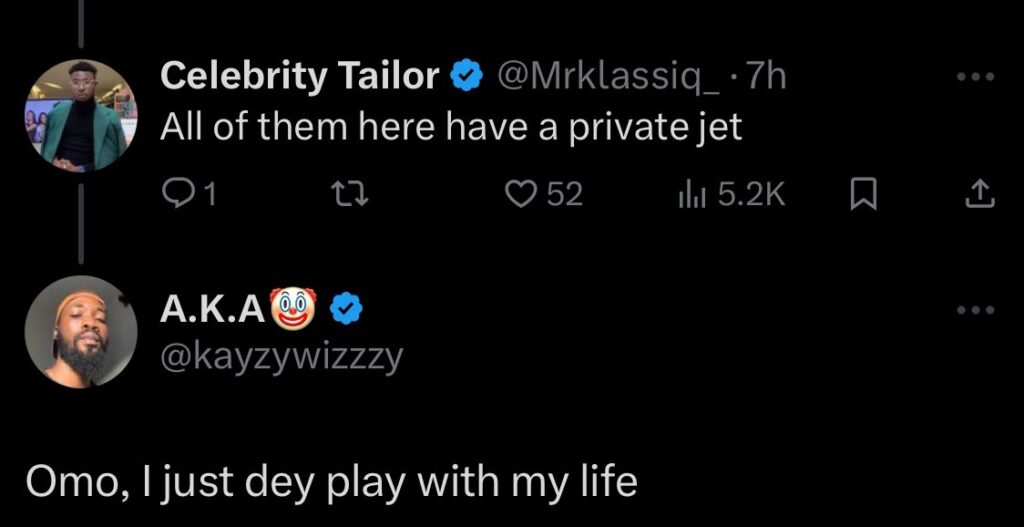Open Celebrity Tailor's profile picture
The width and height of the screenshot is (1024, 527).
[x=81, y=116]
